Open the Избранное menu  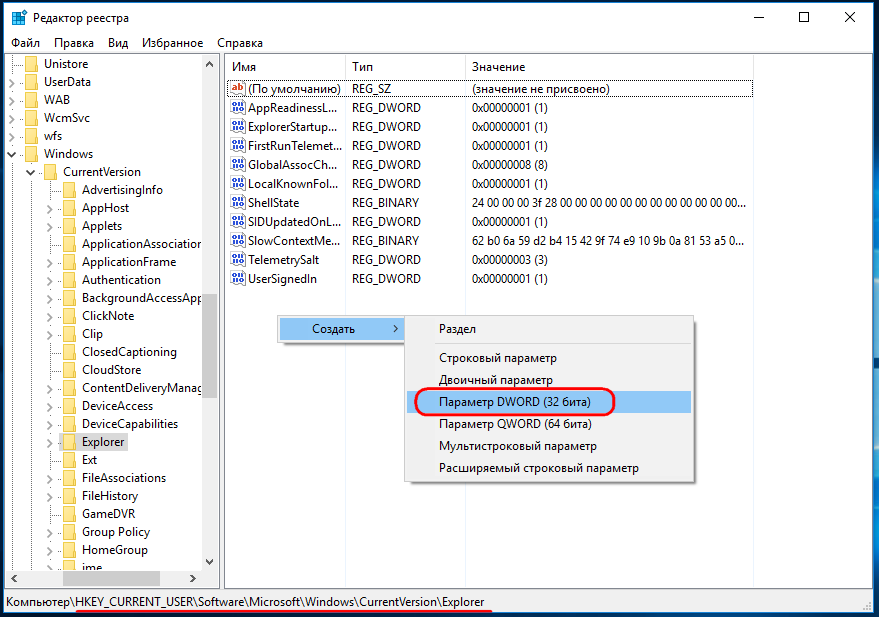[x=172, y=43]
